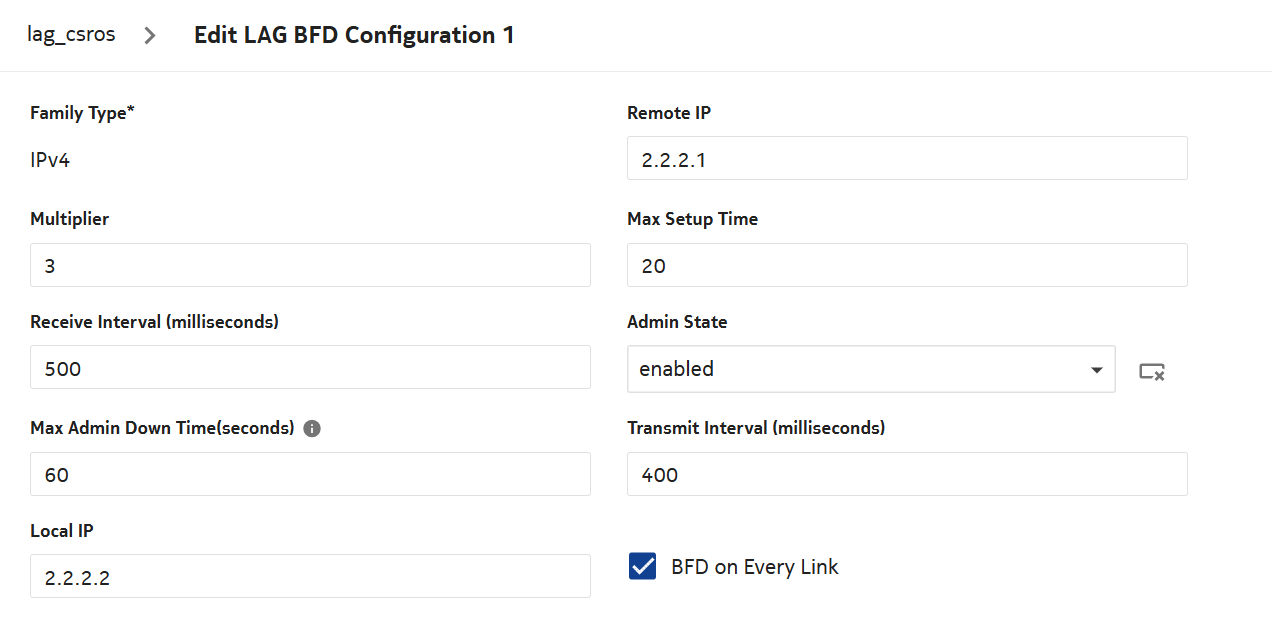Click the Remote IP label text
Image resolution: width=1272 pixels, height=618 pixels.
(668, 113)
